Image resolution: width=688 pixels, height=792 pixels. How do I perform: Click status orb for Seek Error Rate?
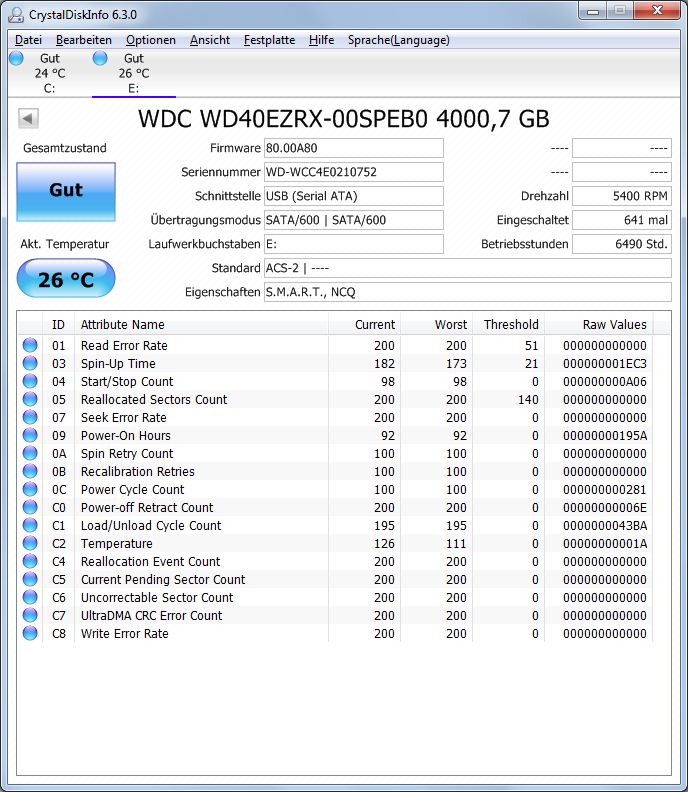pyautogui.click(x=30, y=417)
